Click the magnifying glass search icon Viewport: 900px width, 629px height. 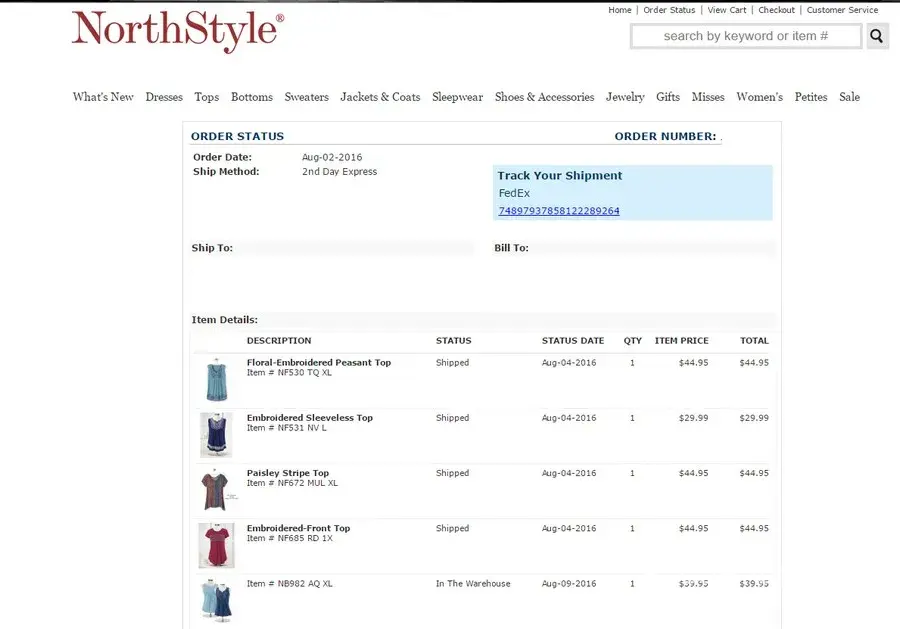(877, 36)
